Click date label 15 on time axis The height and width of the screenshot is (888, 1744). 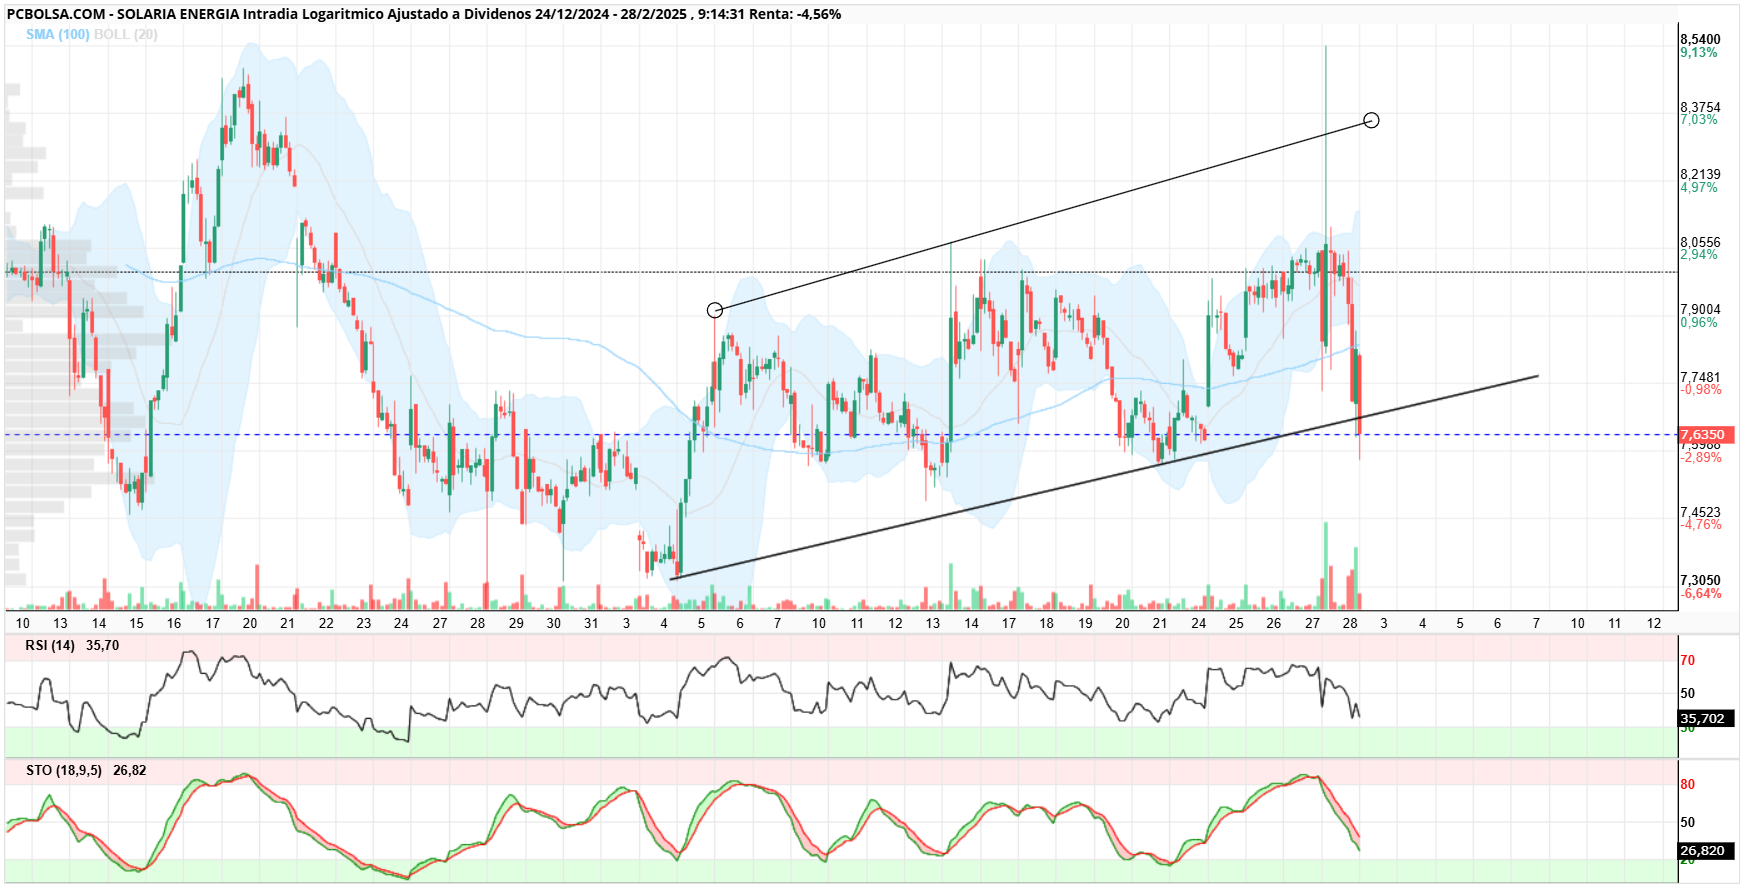click(136, 623)
